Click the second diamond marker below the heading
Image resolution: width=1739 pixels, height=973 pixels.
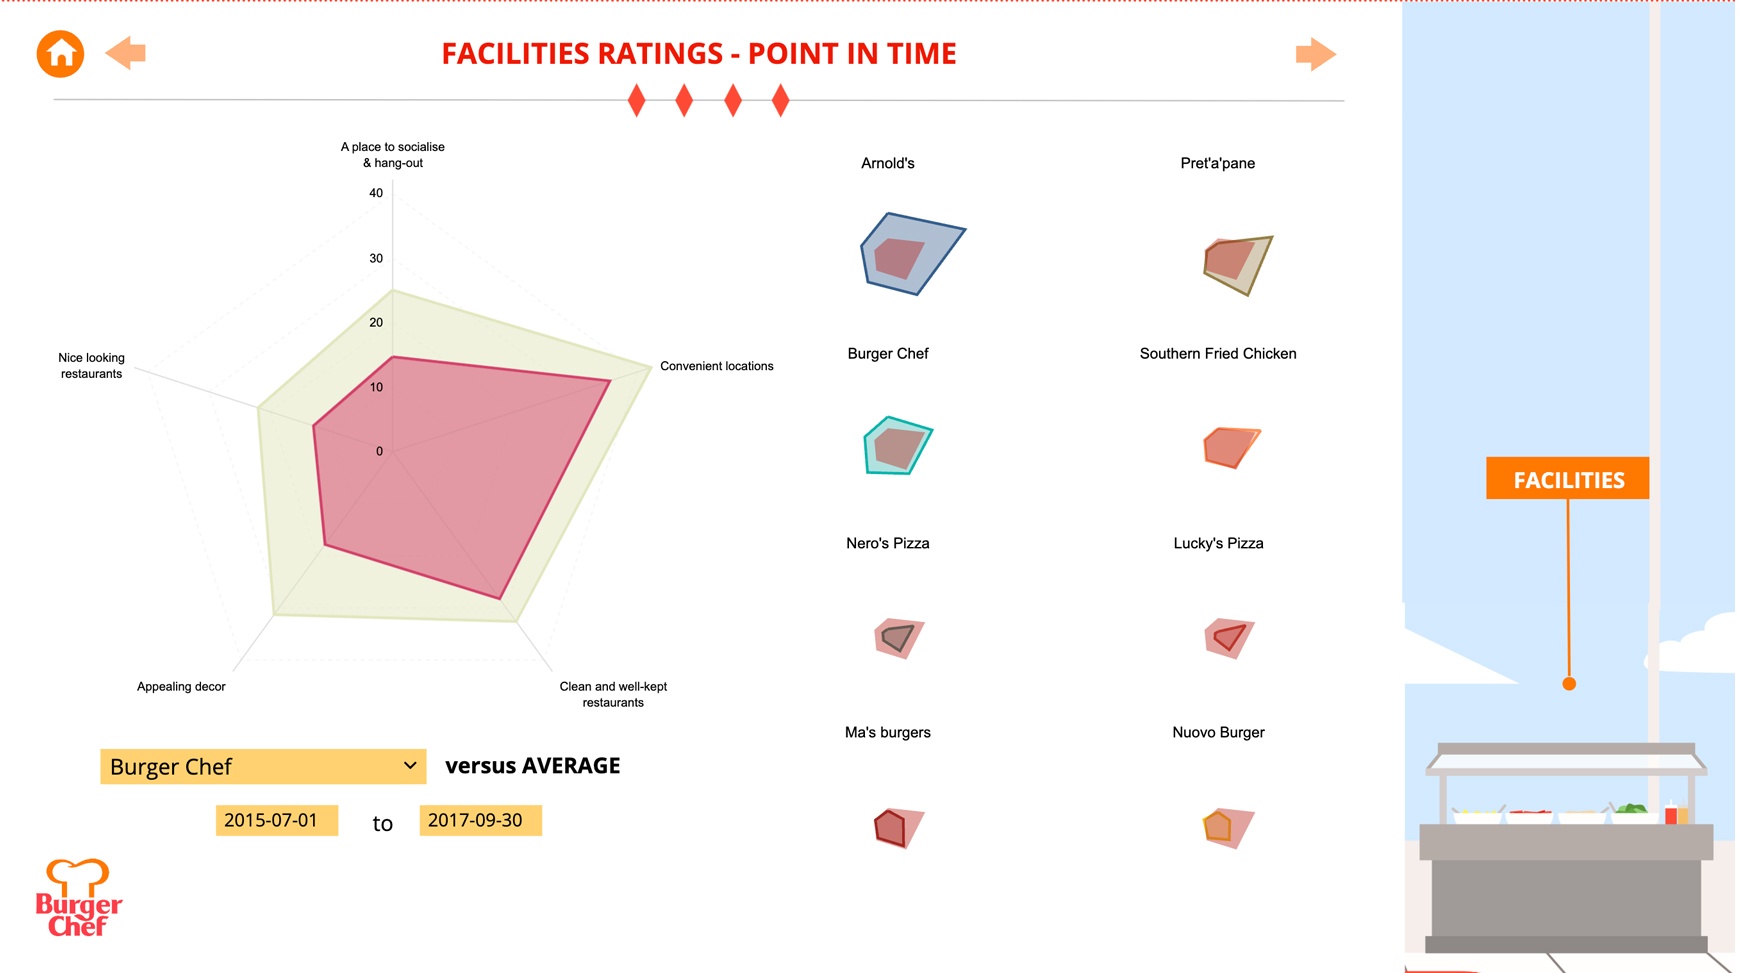click(x=684, y=99)
